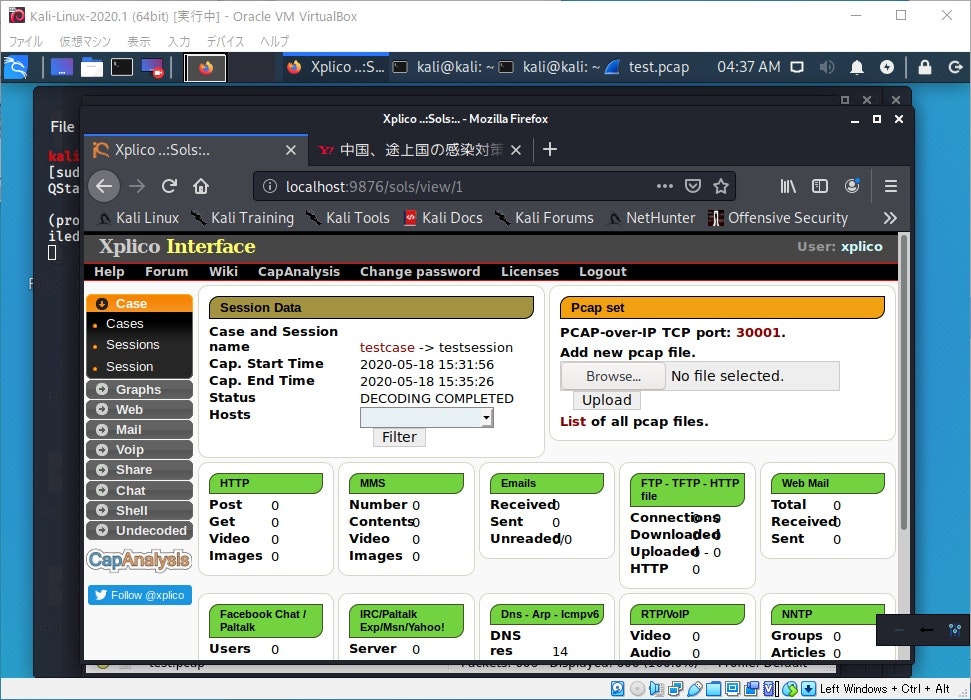Viewport: 971px width, 700px height.
Task: Click the back navigation arrow
Action: click(104, 186)
